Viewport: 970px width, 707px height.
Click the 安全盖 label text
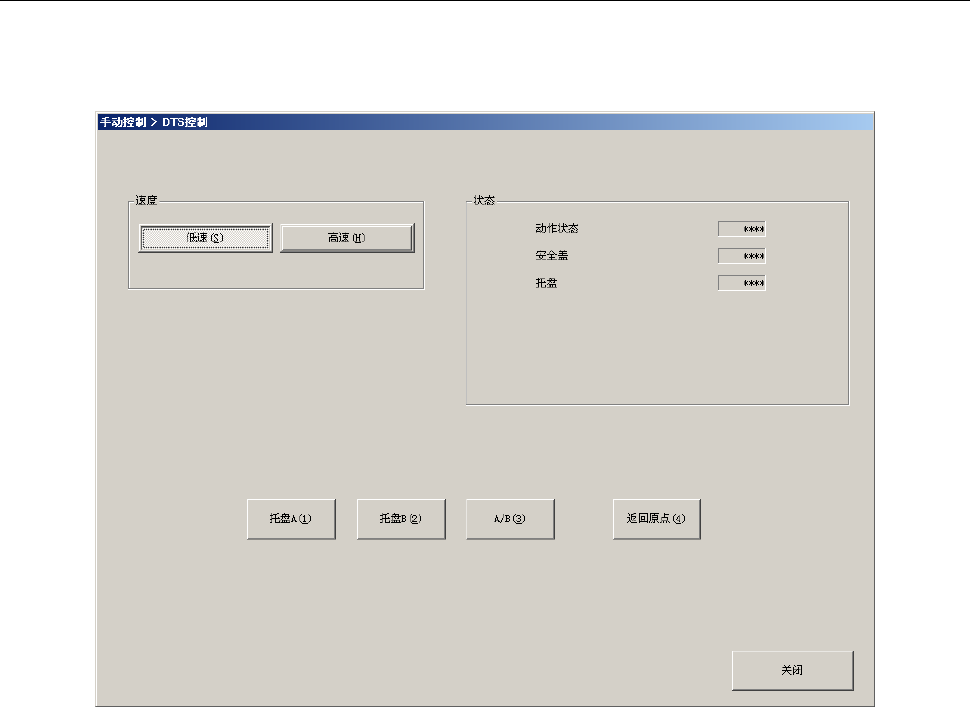coord(552,255)
